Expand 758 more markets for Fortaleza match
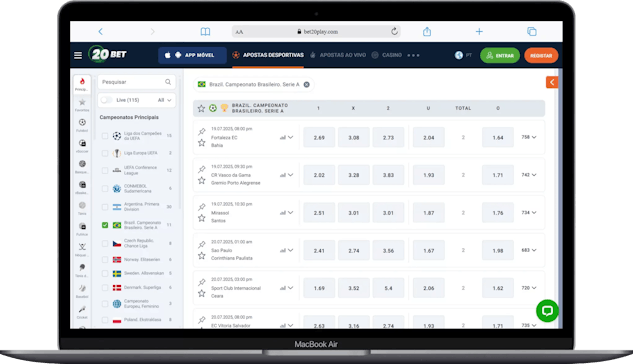The width and height of the screenshot is (633, 364). coord(529,137)
